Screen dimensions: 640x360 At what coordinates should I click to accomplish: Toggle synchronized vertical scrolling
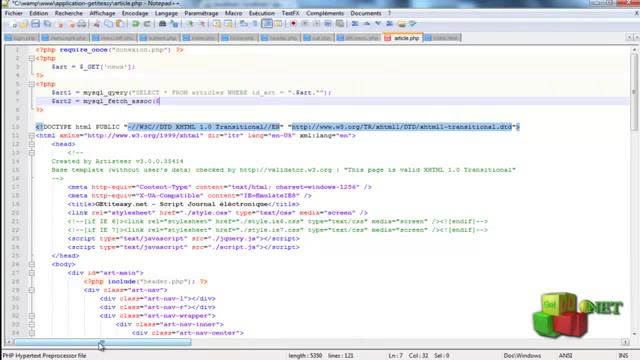pos(216,24)
